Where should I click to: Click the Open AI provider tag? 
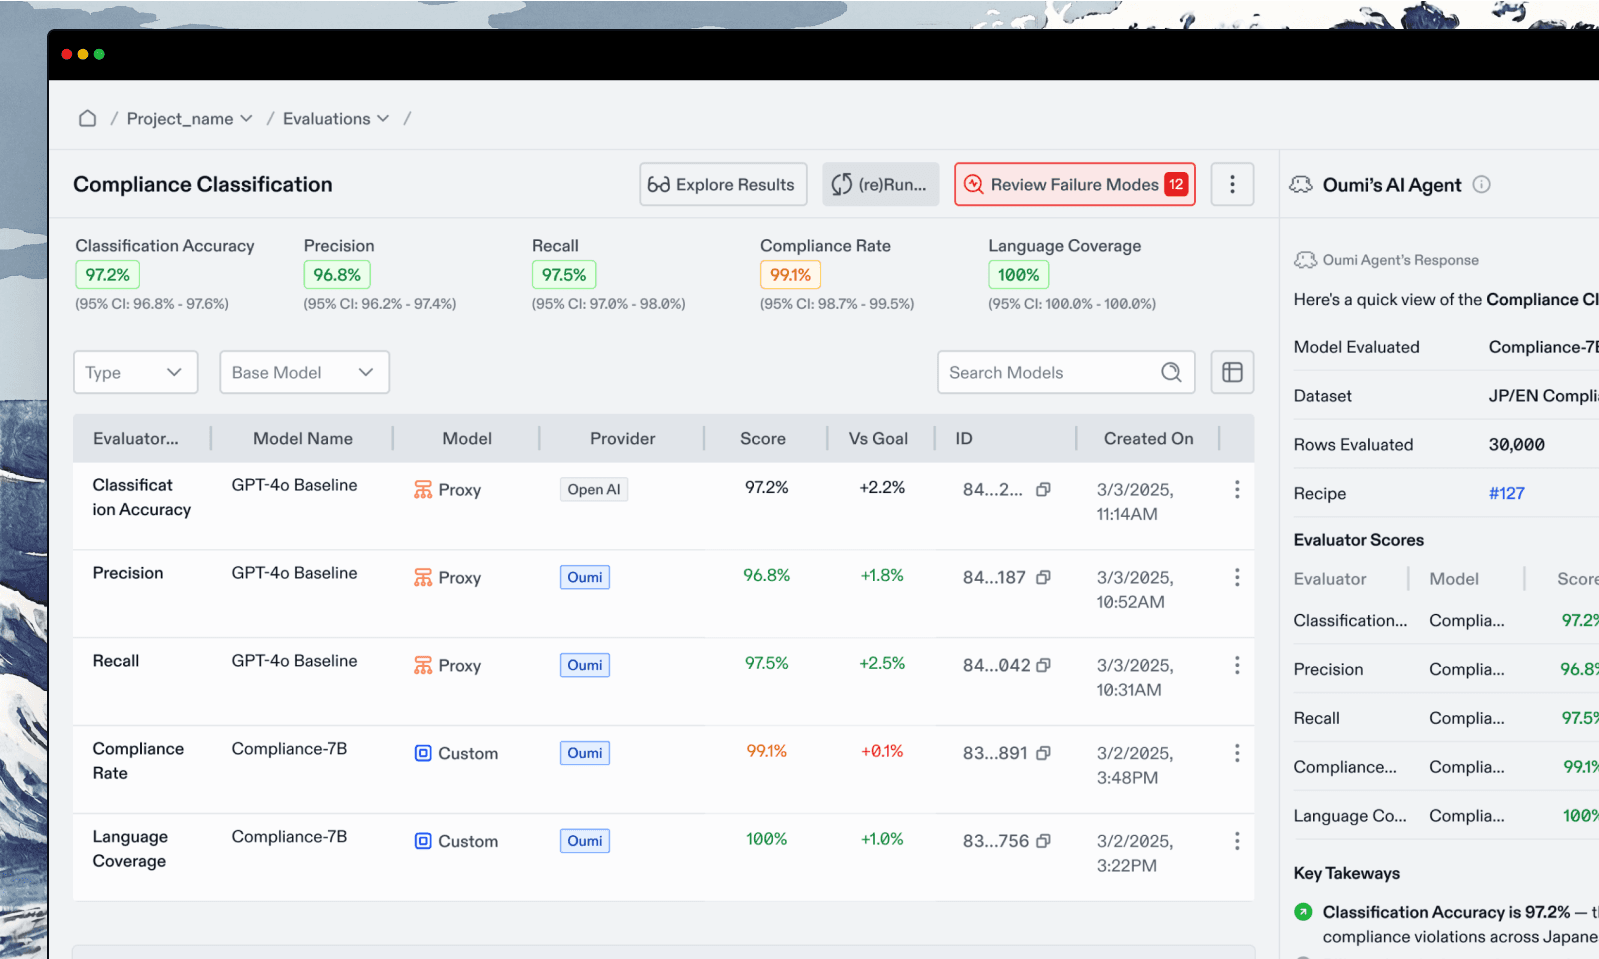coord(594,489)
